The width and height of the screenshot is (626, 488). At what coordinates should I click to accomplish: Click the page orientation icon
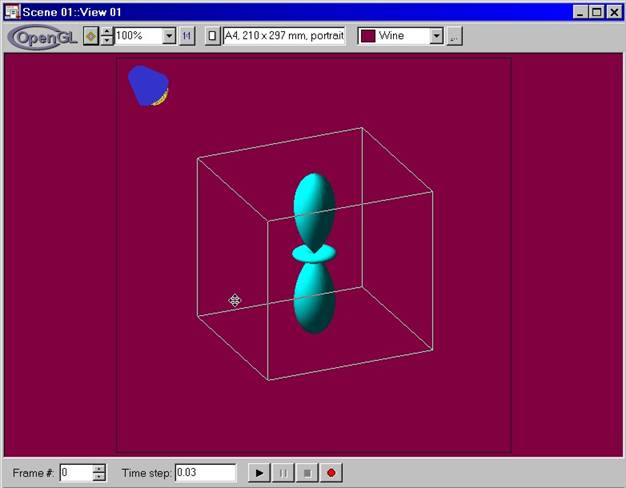[212, 36]
